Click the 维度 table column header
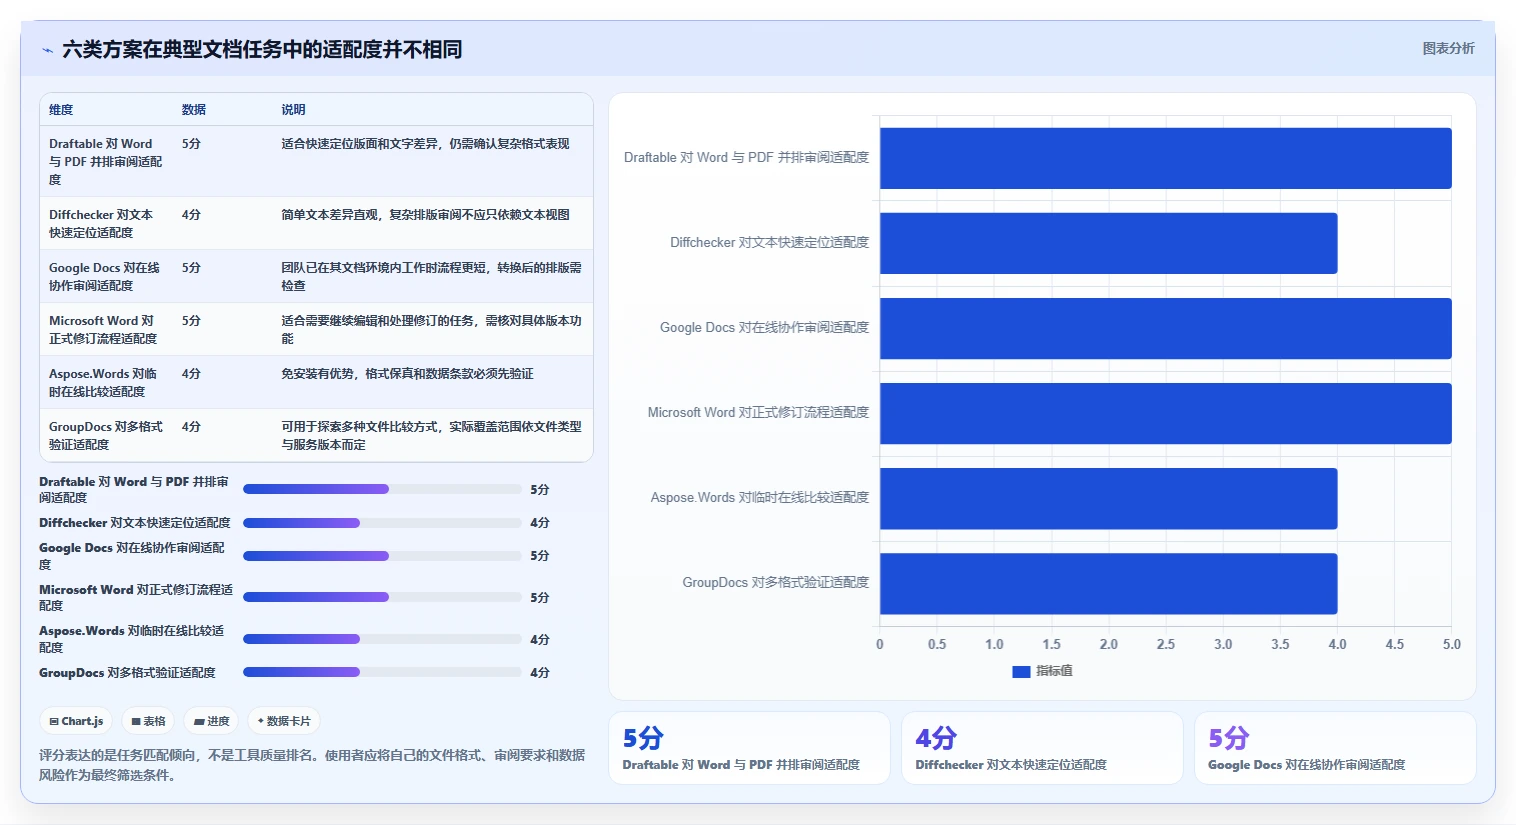Viewport: 1516px width, 825px height. [x=61, y=110]
